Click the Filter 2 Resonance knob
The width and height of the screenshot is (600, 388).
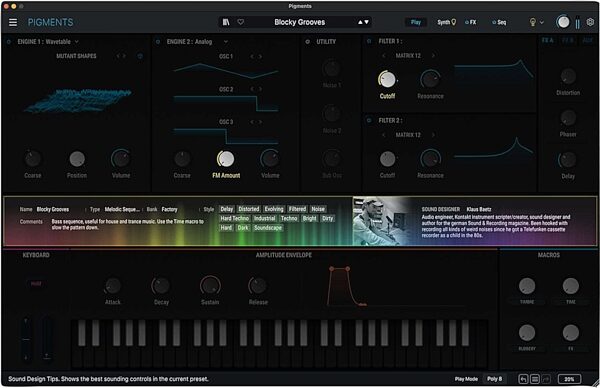(430, 159)
